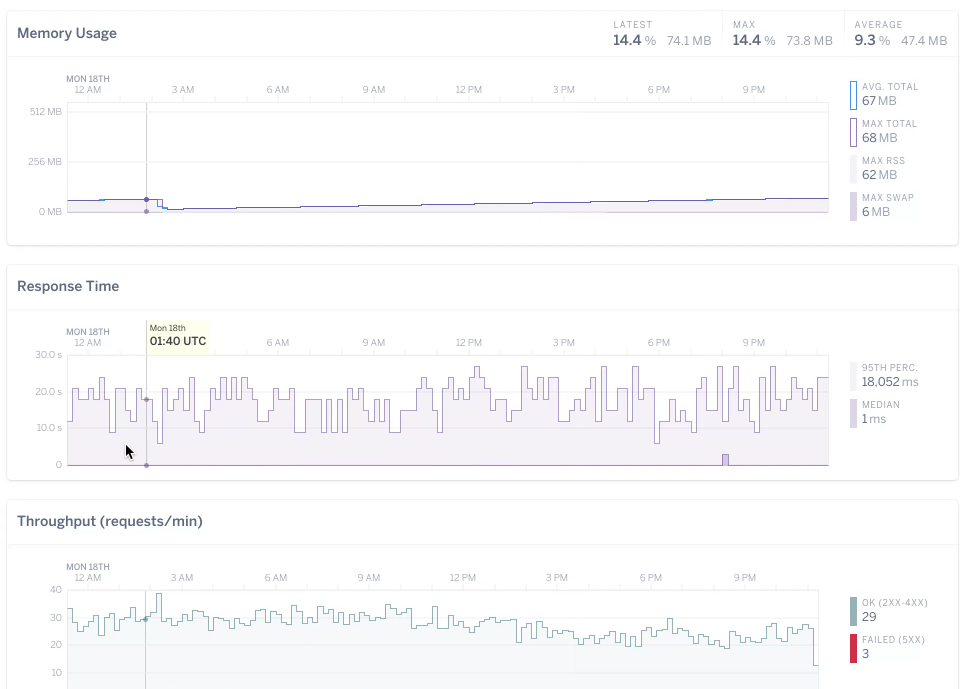Click the red FAILED (5XX) legend swatch

tap(853, 648)
